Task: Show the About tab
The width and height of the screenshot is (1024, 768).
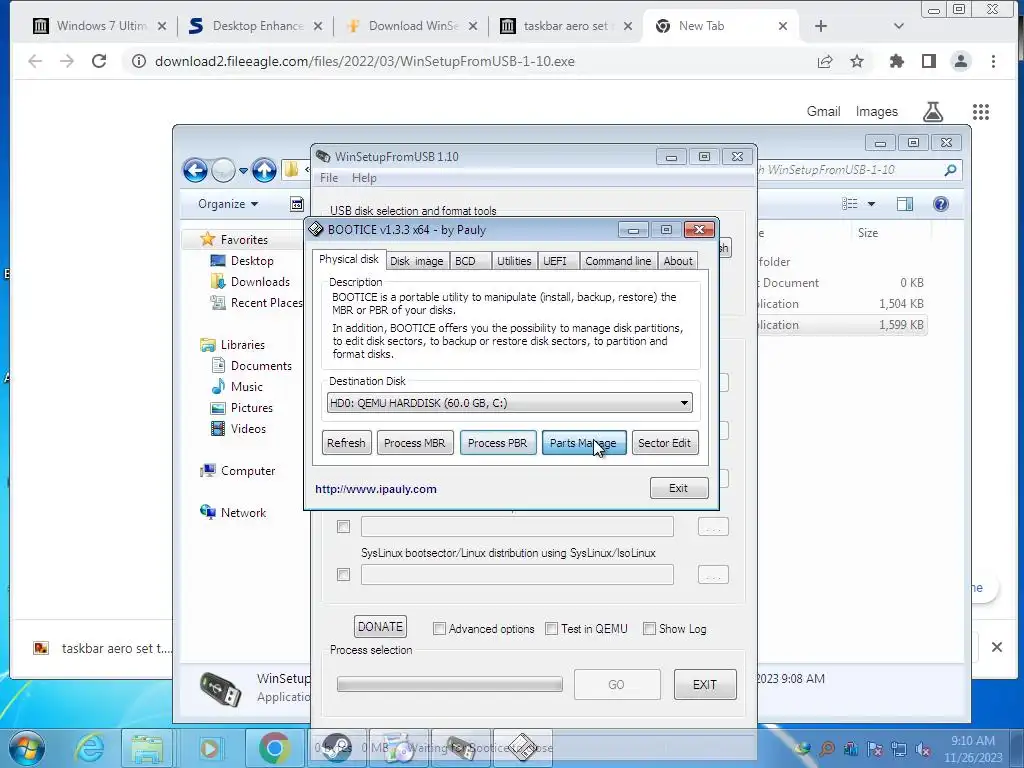Action: click(x=678, y=261)
